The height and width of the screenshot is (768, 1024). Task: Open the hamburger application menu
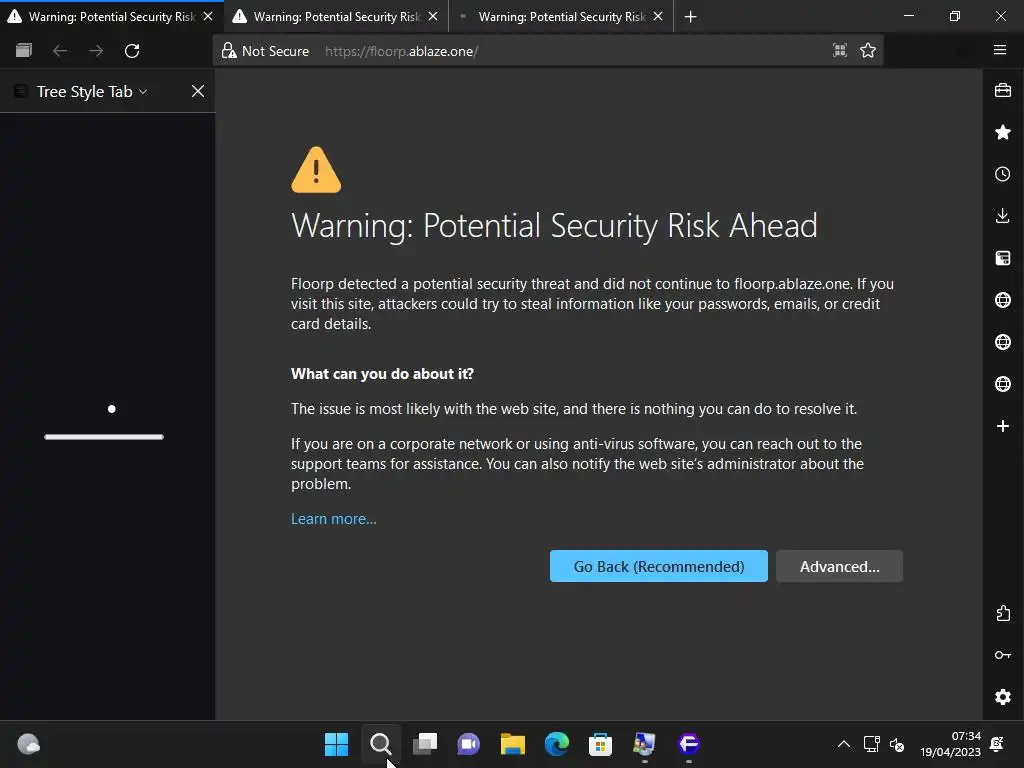coord(1000,50)
